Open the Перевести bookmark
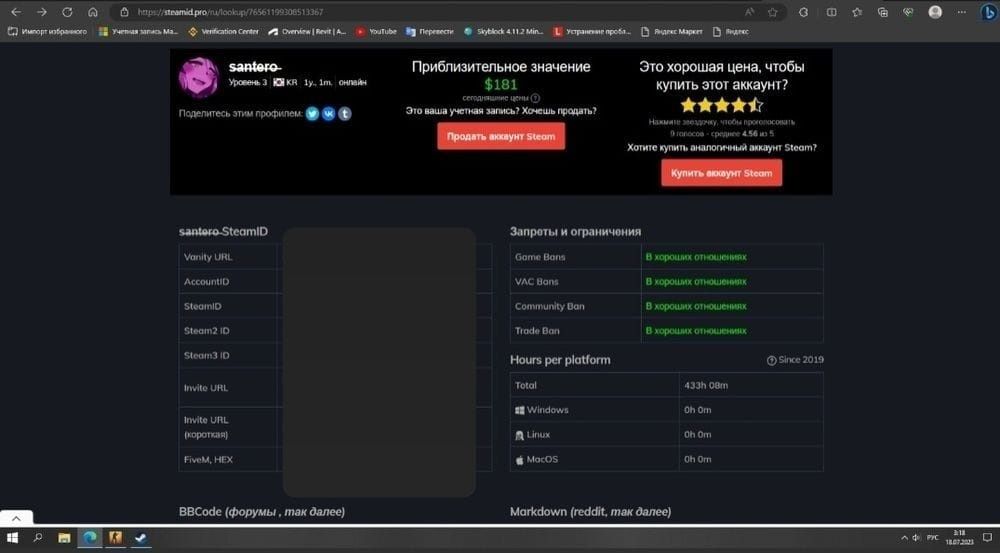The width and height of the screenshot is (1000, 553). pyautogui.click(x=429, y=31)
